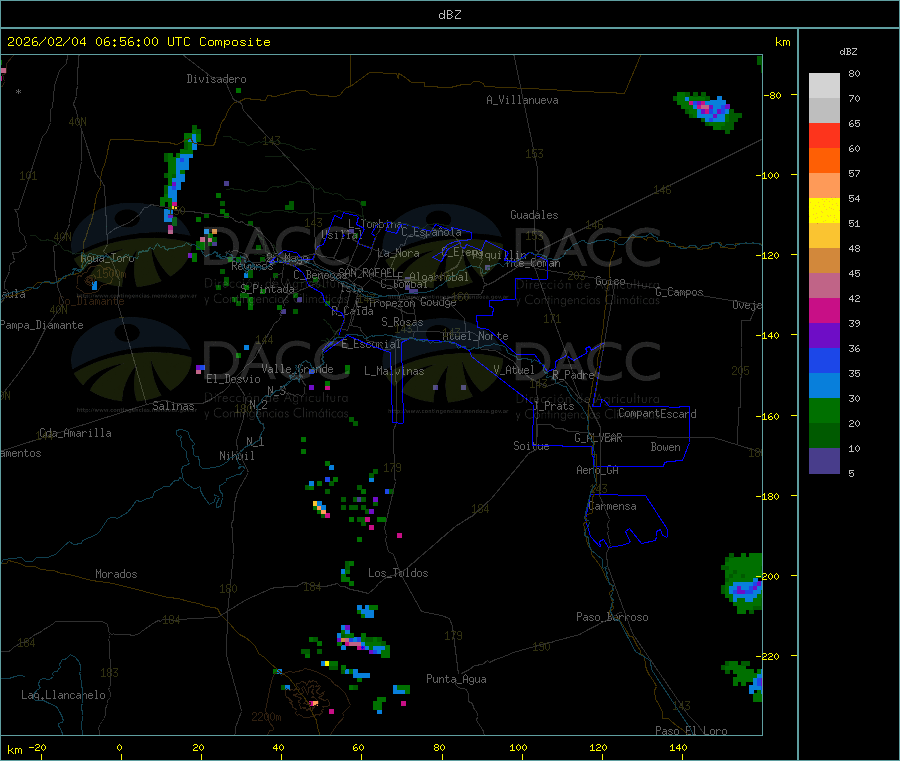Click the 'G_Campos' label
Viewport: 900px width, 761px height.
(x=679, y=292)
